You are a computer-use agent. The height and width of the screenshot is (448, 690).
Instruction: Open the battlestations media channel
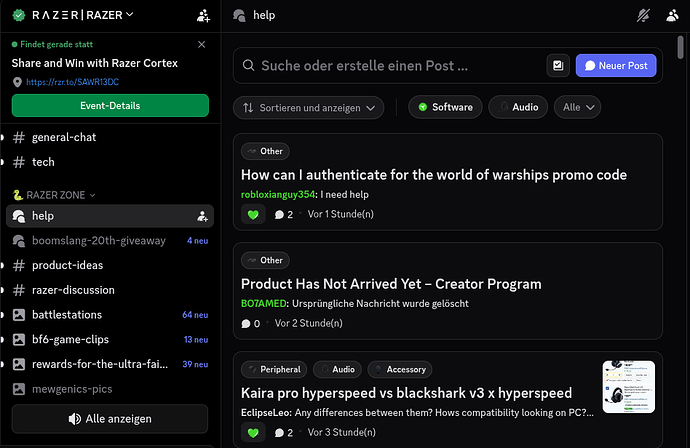(110, 315)
